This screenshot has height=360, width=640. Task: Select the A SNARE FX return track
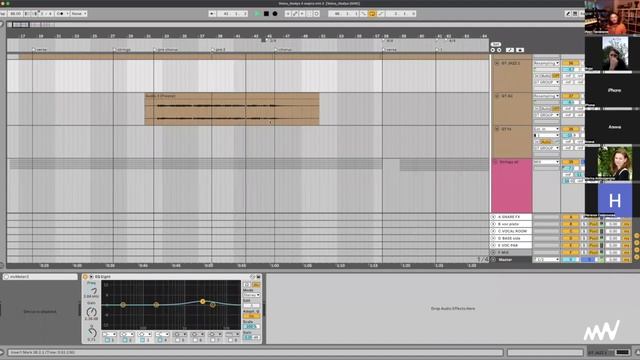pyautogui.click(x=512, y=217)
